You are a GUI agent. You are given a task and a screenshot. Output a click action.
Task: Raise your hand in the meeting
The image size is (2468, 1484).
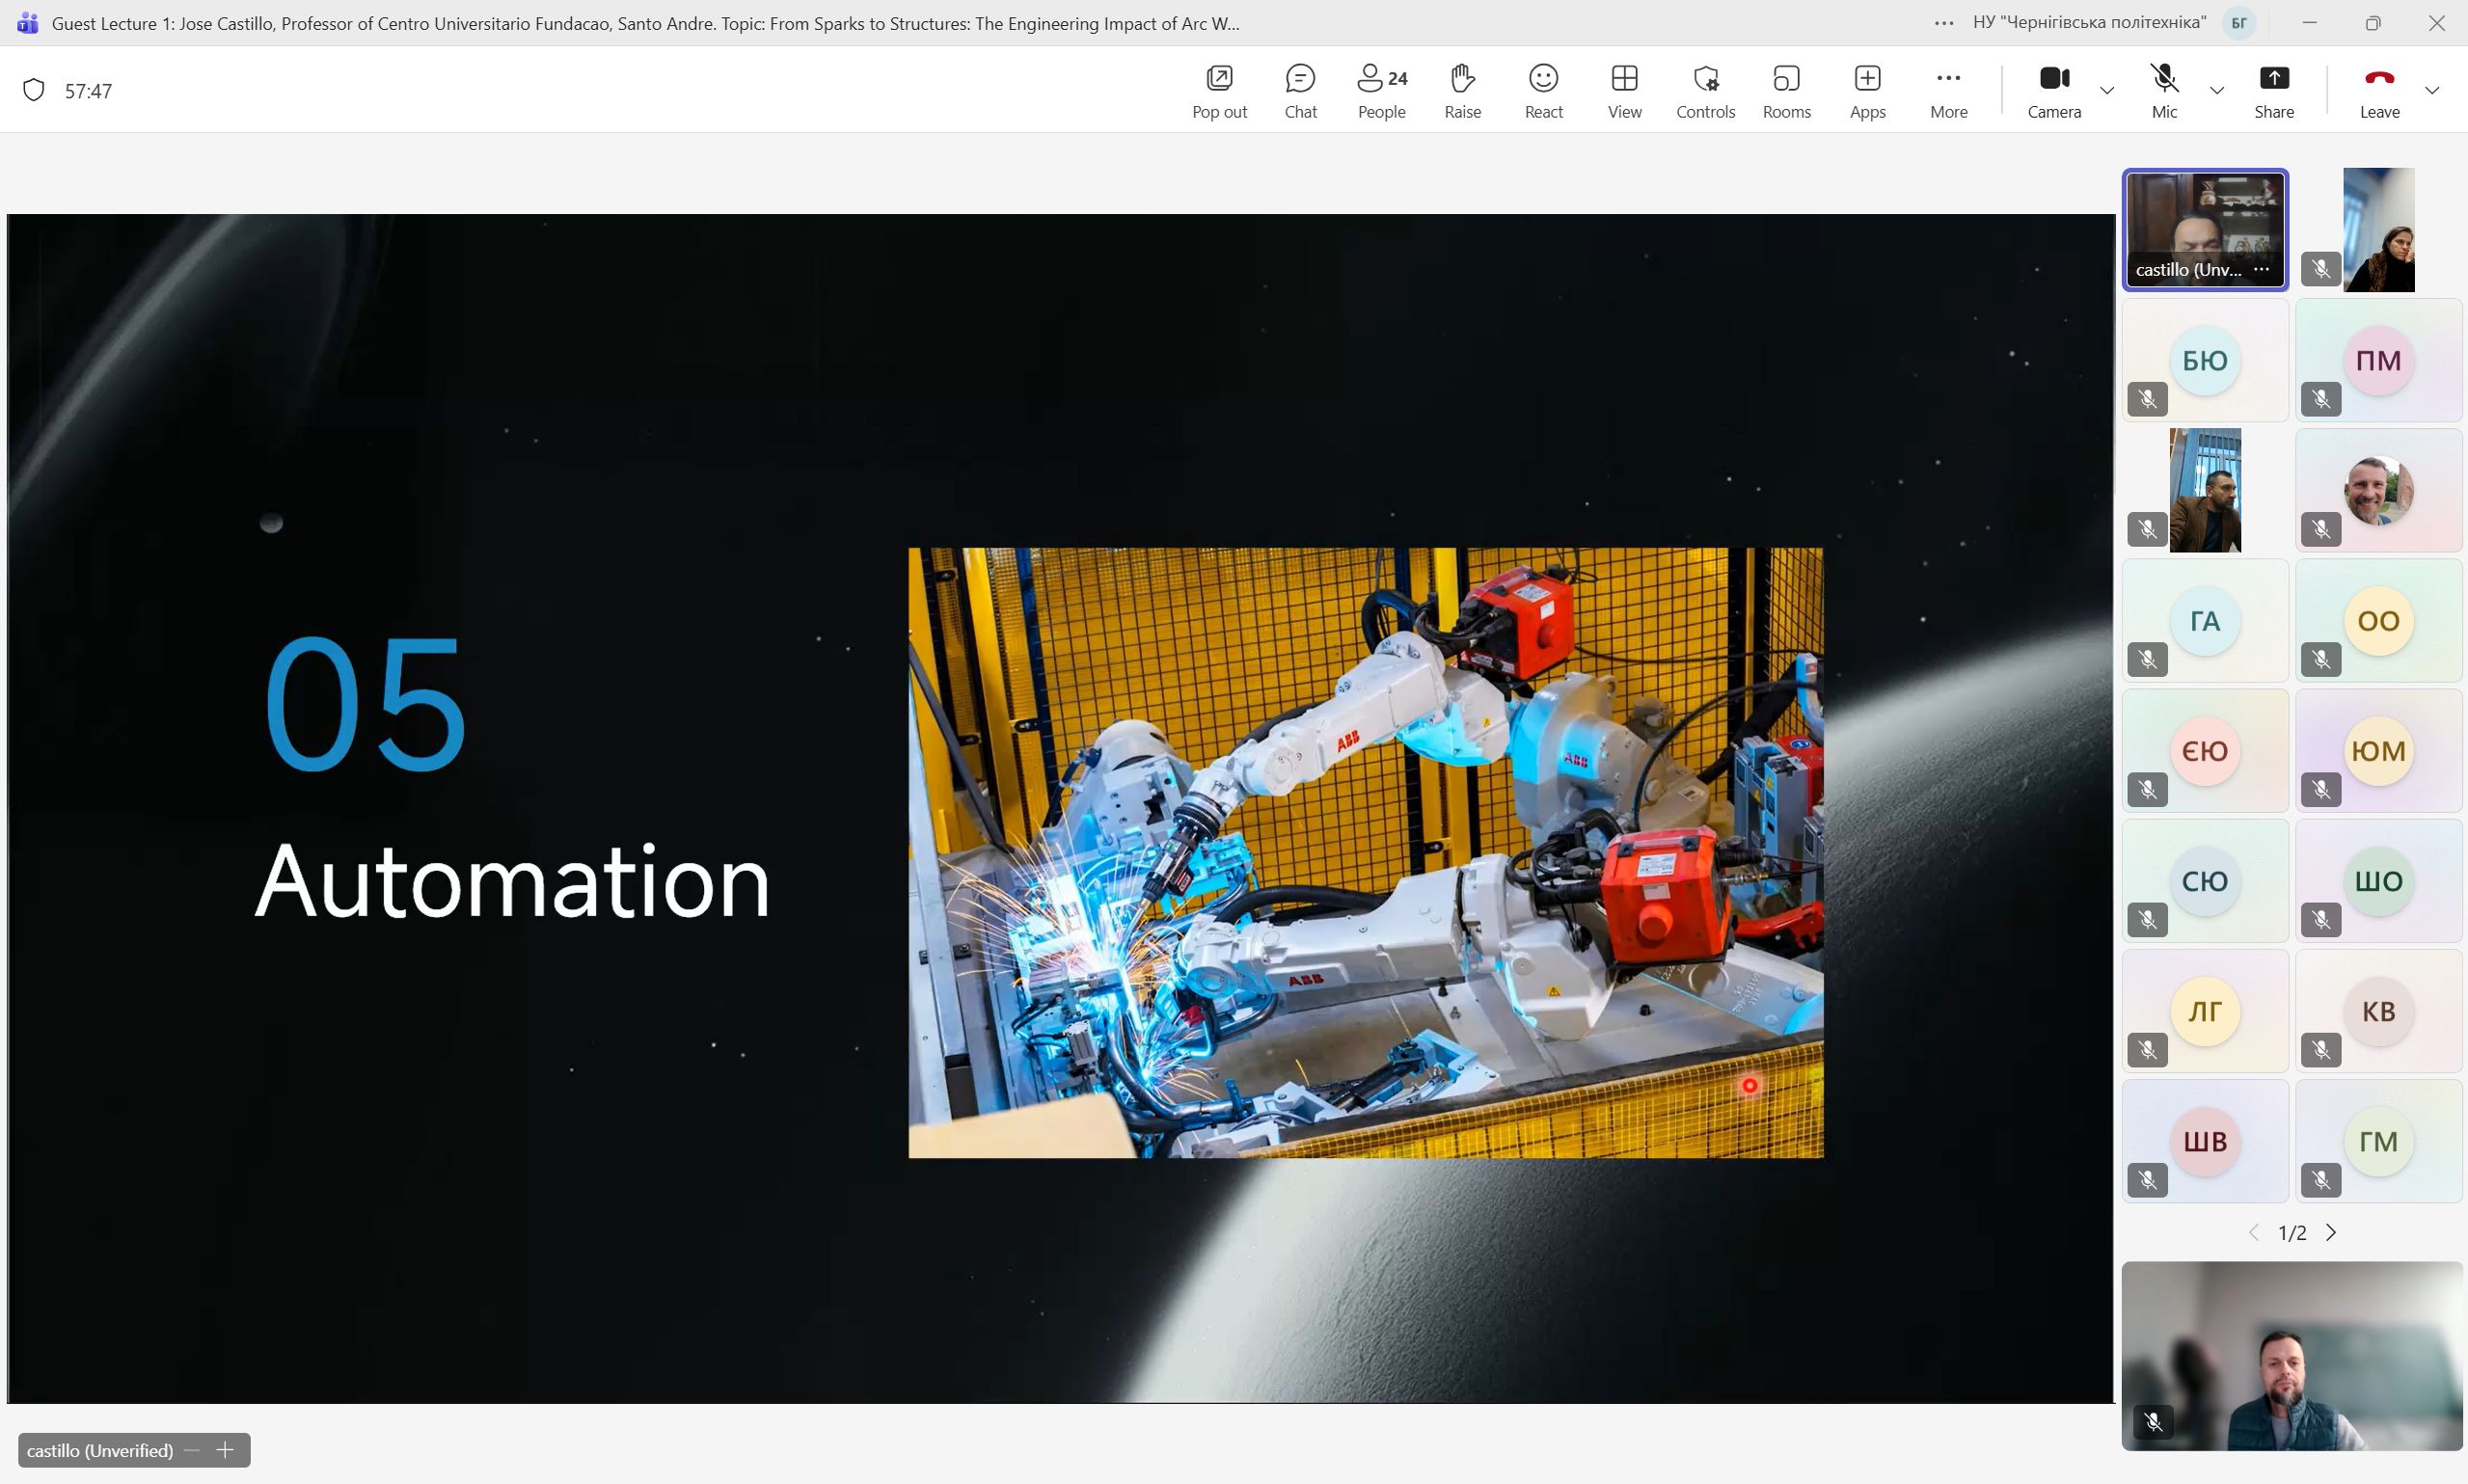pyautogui.click(x=1462, y=90)
